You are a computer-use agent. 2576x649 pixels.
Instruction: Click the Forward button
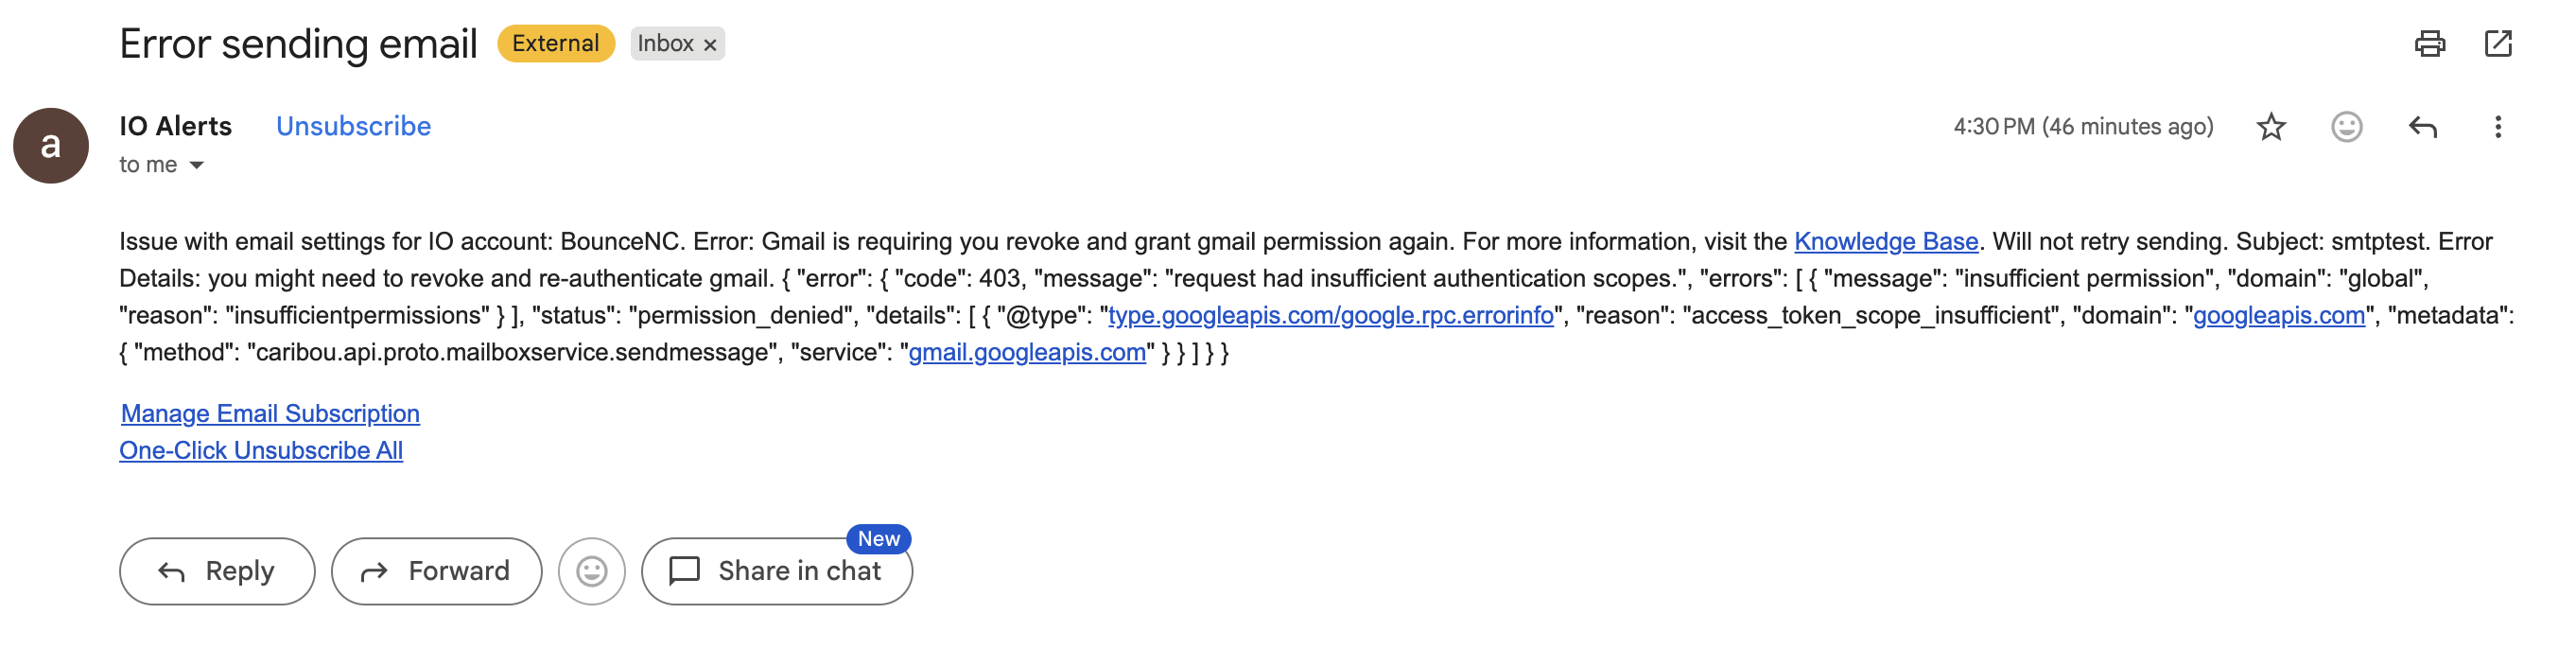click(437, 571)
